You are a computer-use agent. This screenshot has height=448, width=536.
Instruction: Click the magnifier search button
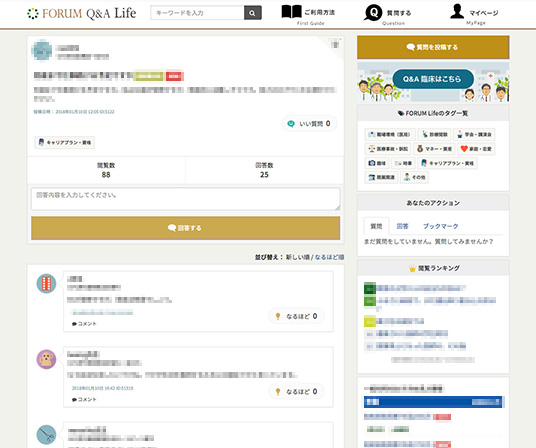[253, 13]
